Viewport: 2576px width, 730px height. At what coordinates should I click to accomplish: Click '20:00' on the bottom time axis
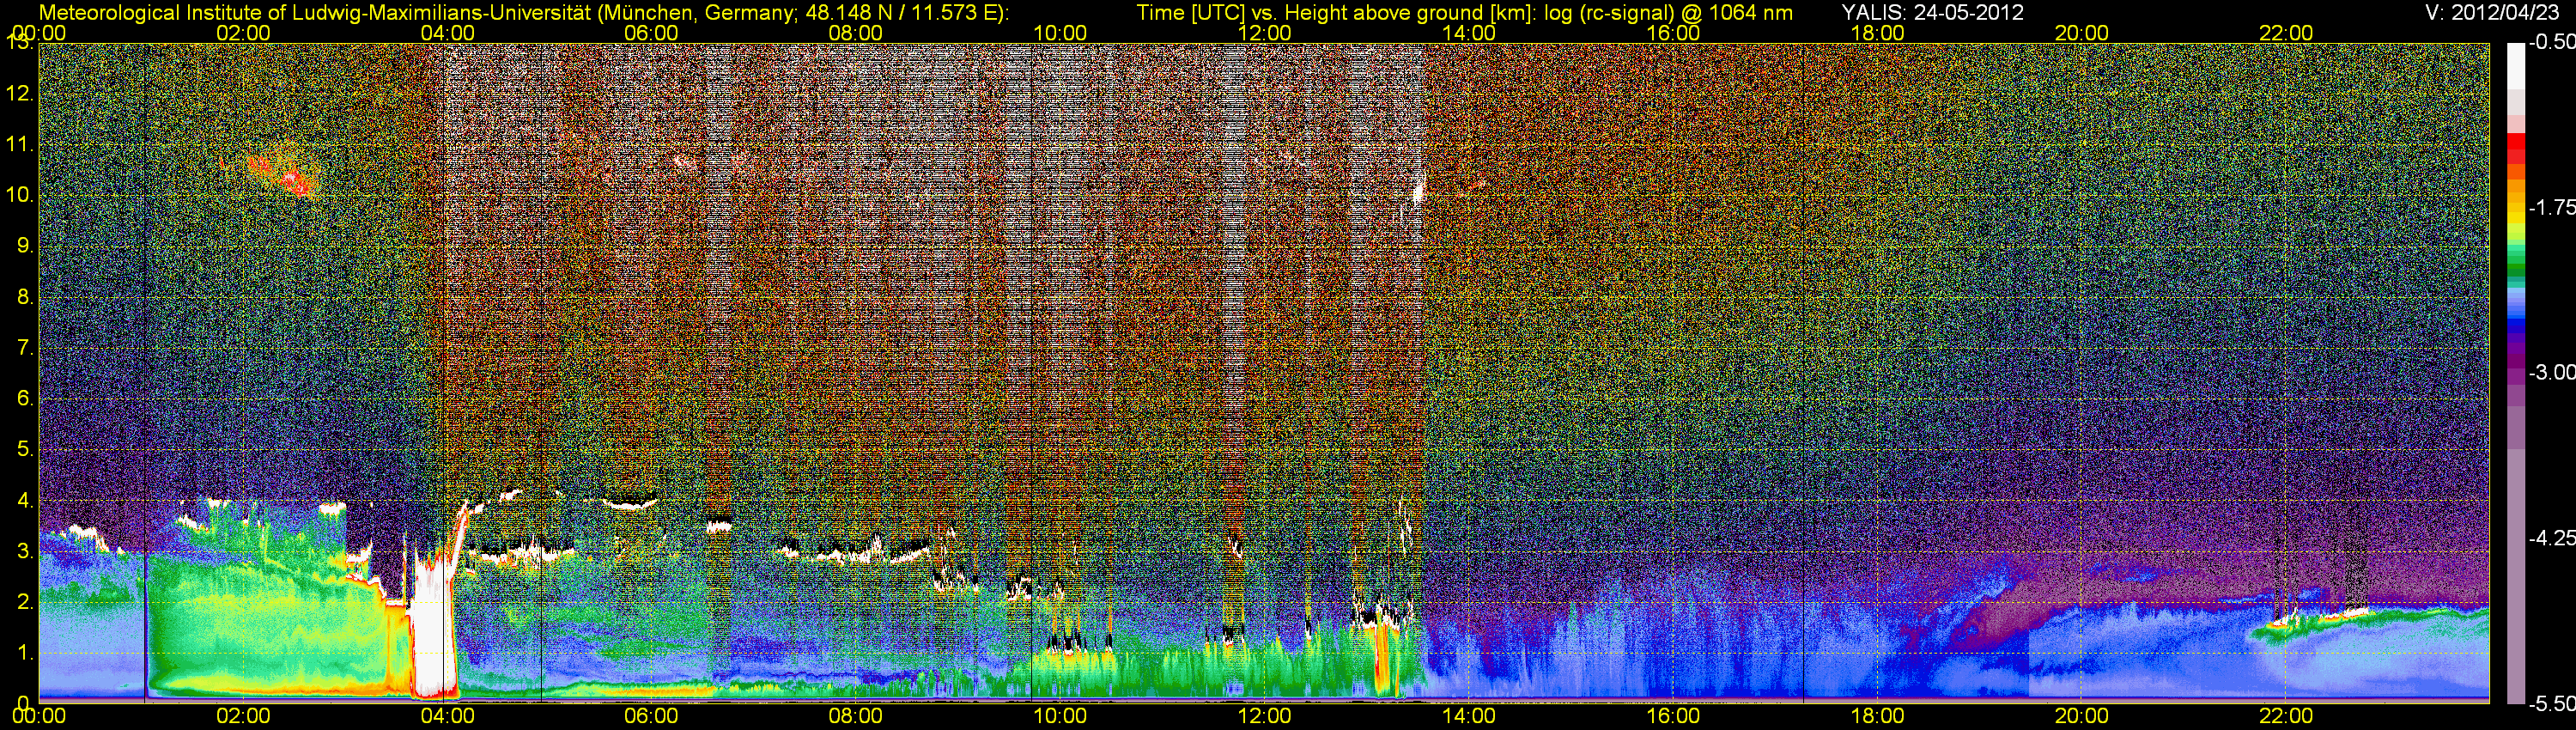(x=2082, y=717)
